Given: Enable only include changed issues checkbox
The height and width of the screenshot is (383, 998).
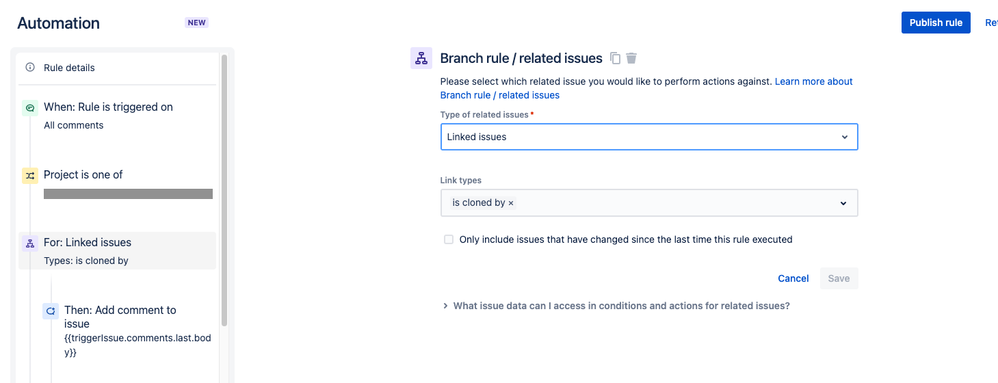Looking at the screenshot, I should (449, 240).
